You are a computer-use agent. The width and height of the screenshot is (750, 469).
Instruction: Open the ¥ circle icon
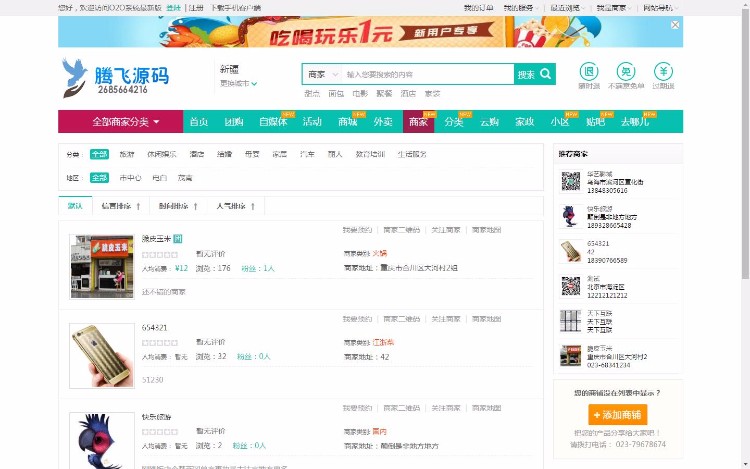[x=663, y=72]
